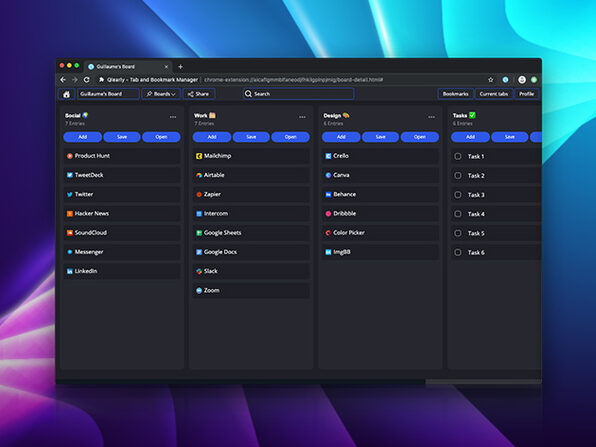Click the Behance favicon
This screenshot has width=596, height=447.
(x=328, y=194)
